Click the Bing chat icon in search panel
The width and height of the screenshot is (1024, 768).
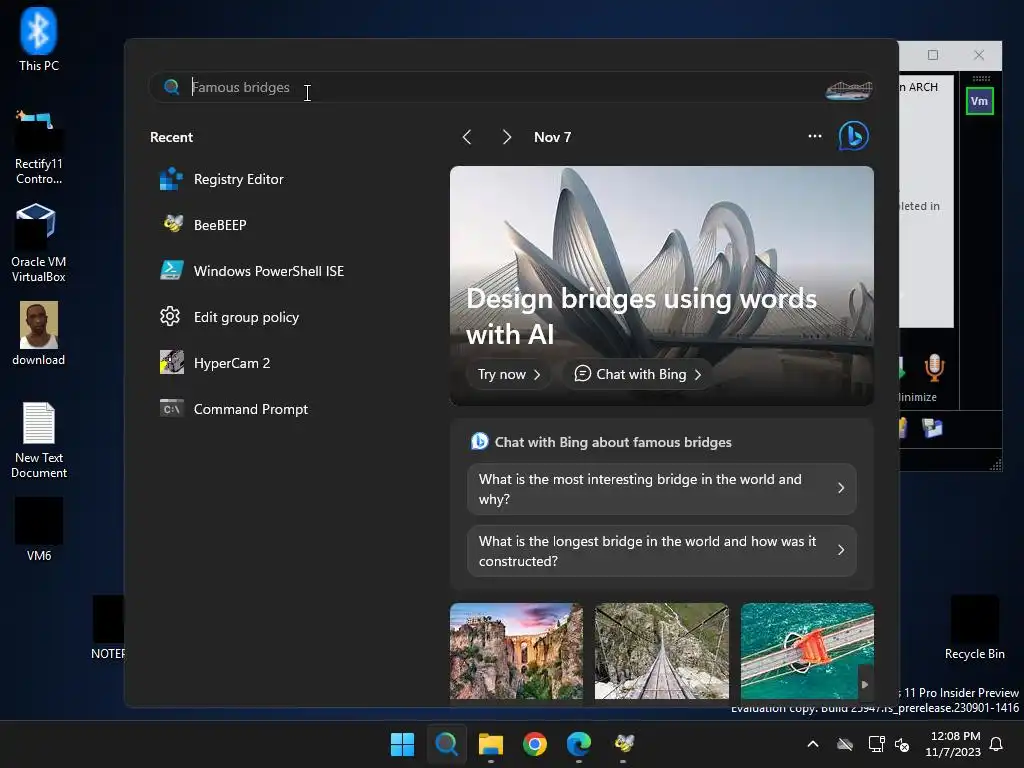(x=853, y=136)
